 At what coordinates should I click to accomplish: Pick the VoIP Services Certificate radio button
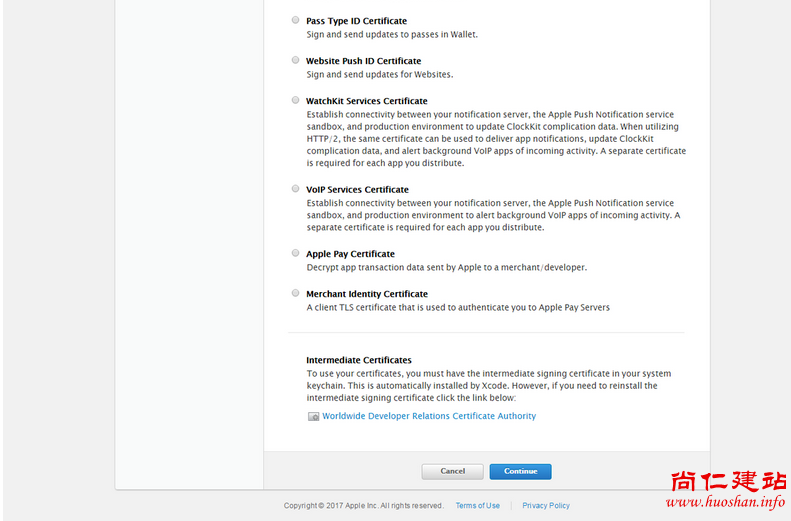[x=295, y=188]
